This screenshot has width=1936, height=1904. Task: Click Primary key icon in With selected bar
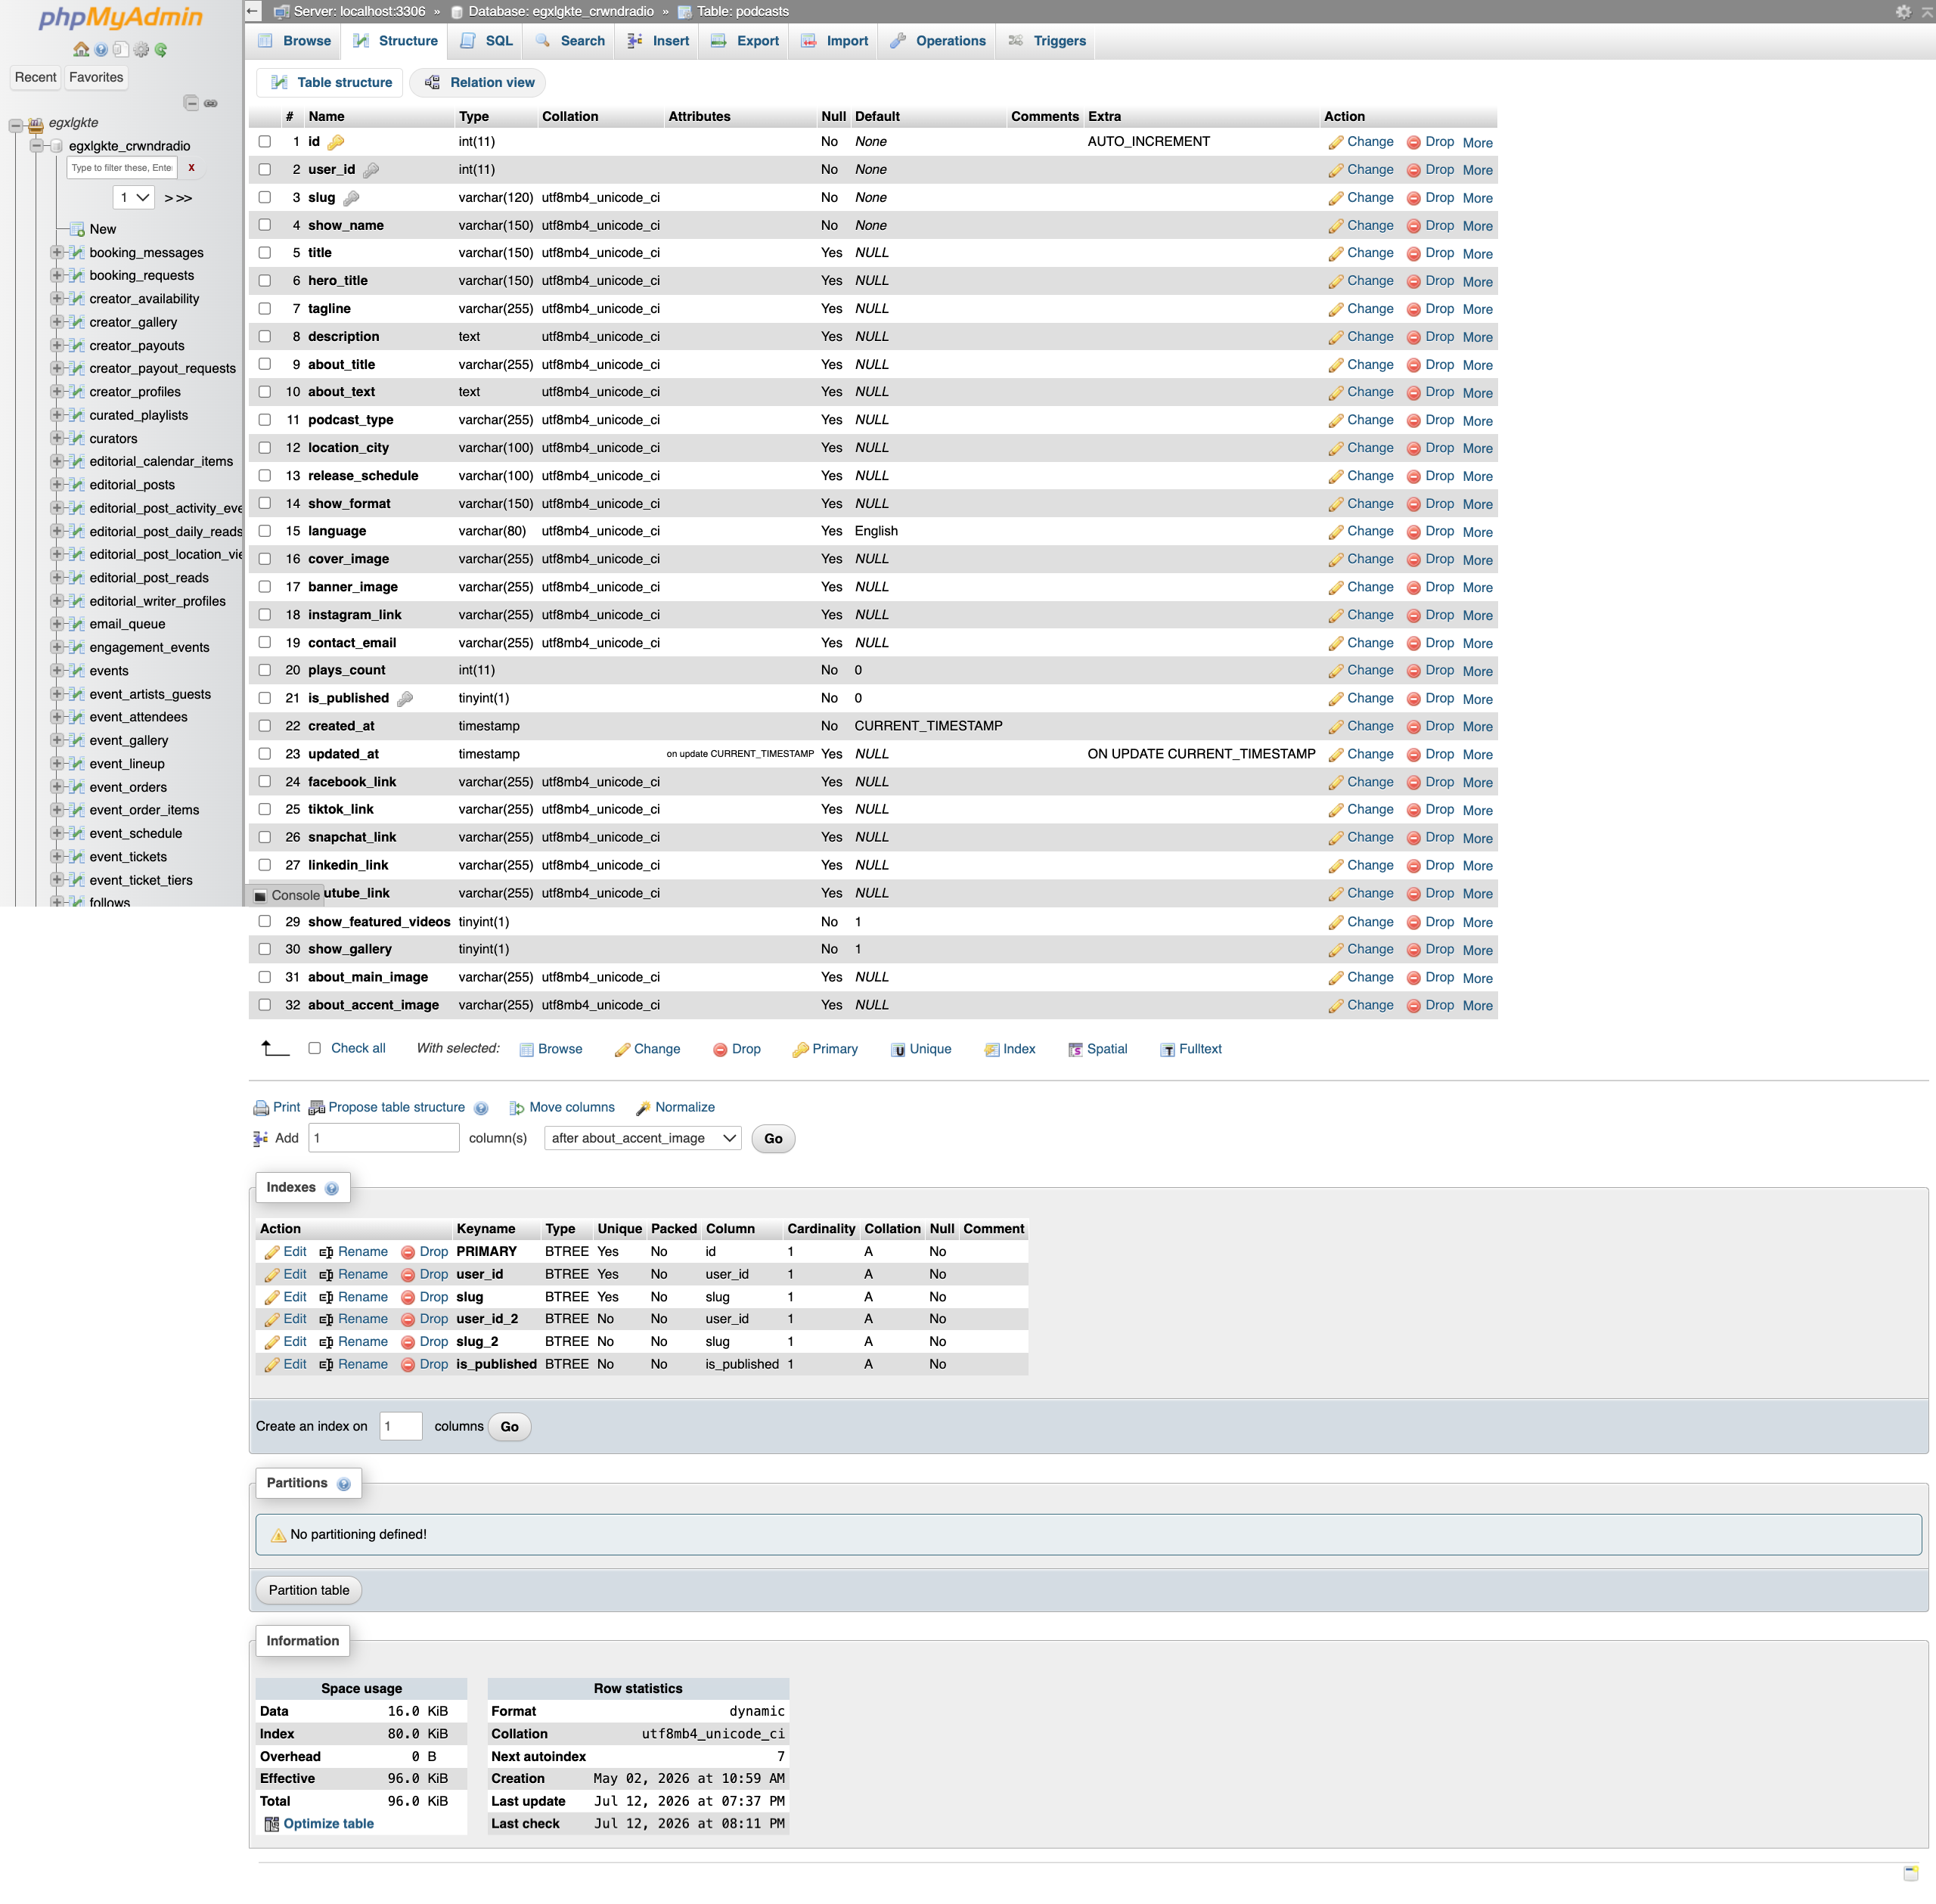pos(800,1050)
